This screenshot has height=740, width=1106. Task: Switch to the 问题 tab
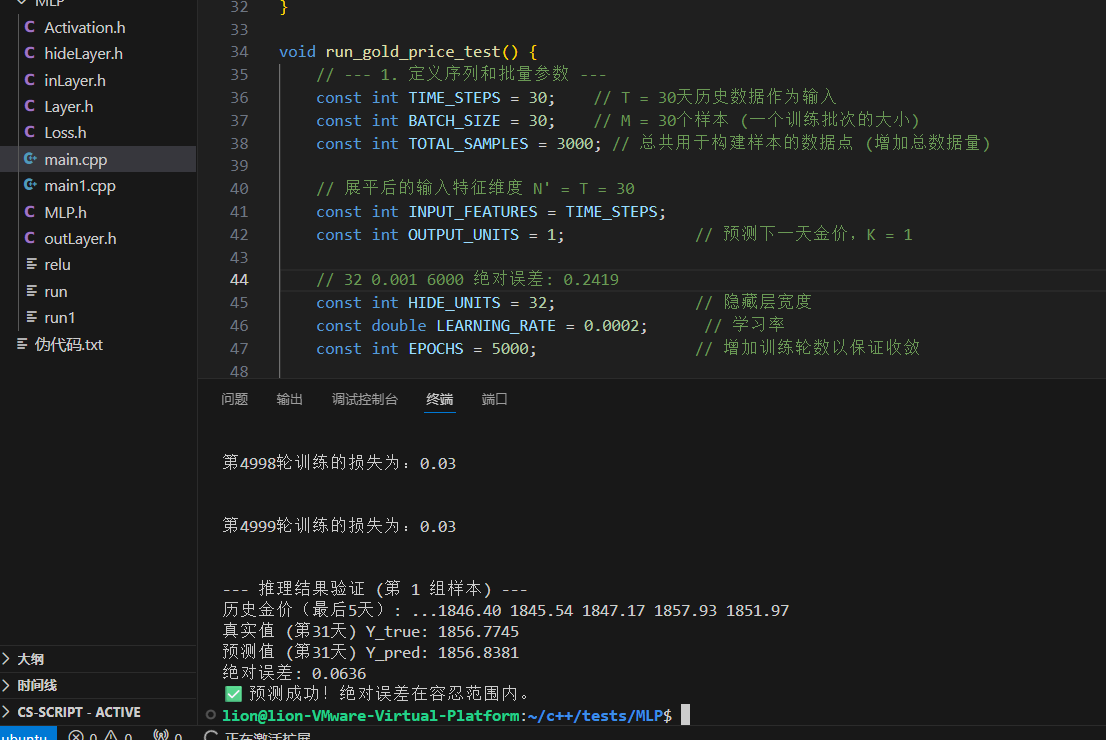coord(234,398)
